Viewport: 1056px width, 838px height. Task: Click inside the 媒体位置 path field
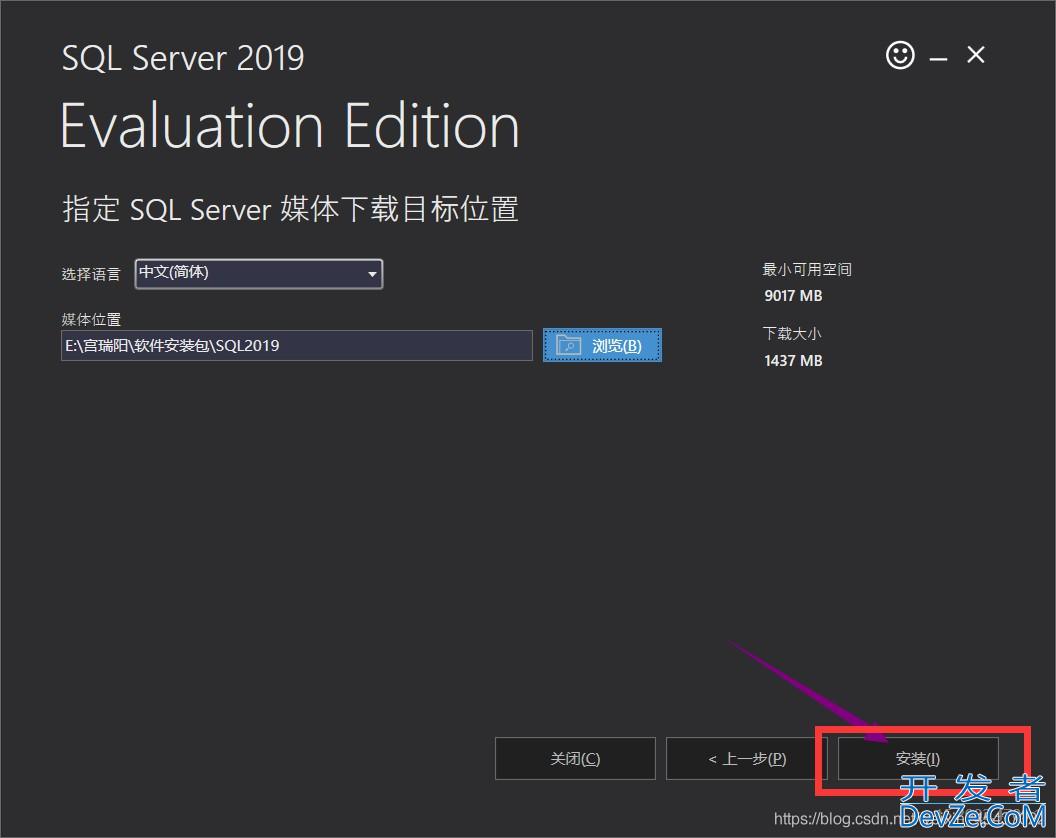(x=296, y=346)
